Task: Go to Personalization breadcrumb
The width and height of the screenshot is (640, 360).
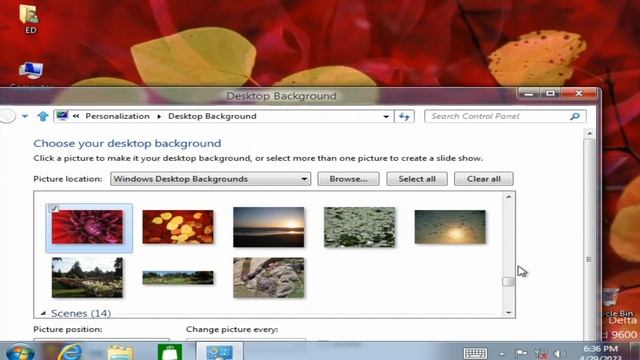Action: 117,116
